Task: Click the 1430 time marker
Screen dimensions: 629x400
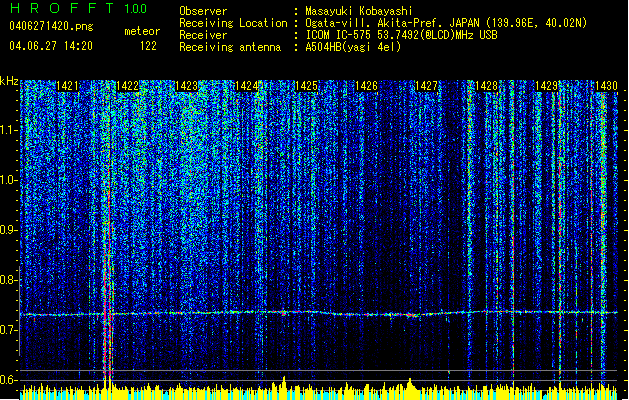Action: (x=606, y=86)
